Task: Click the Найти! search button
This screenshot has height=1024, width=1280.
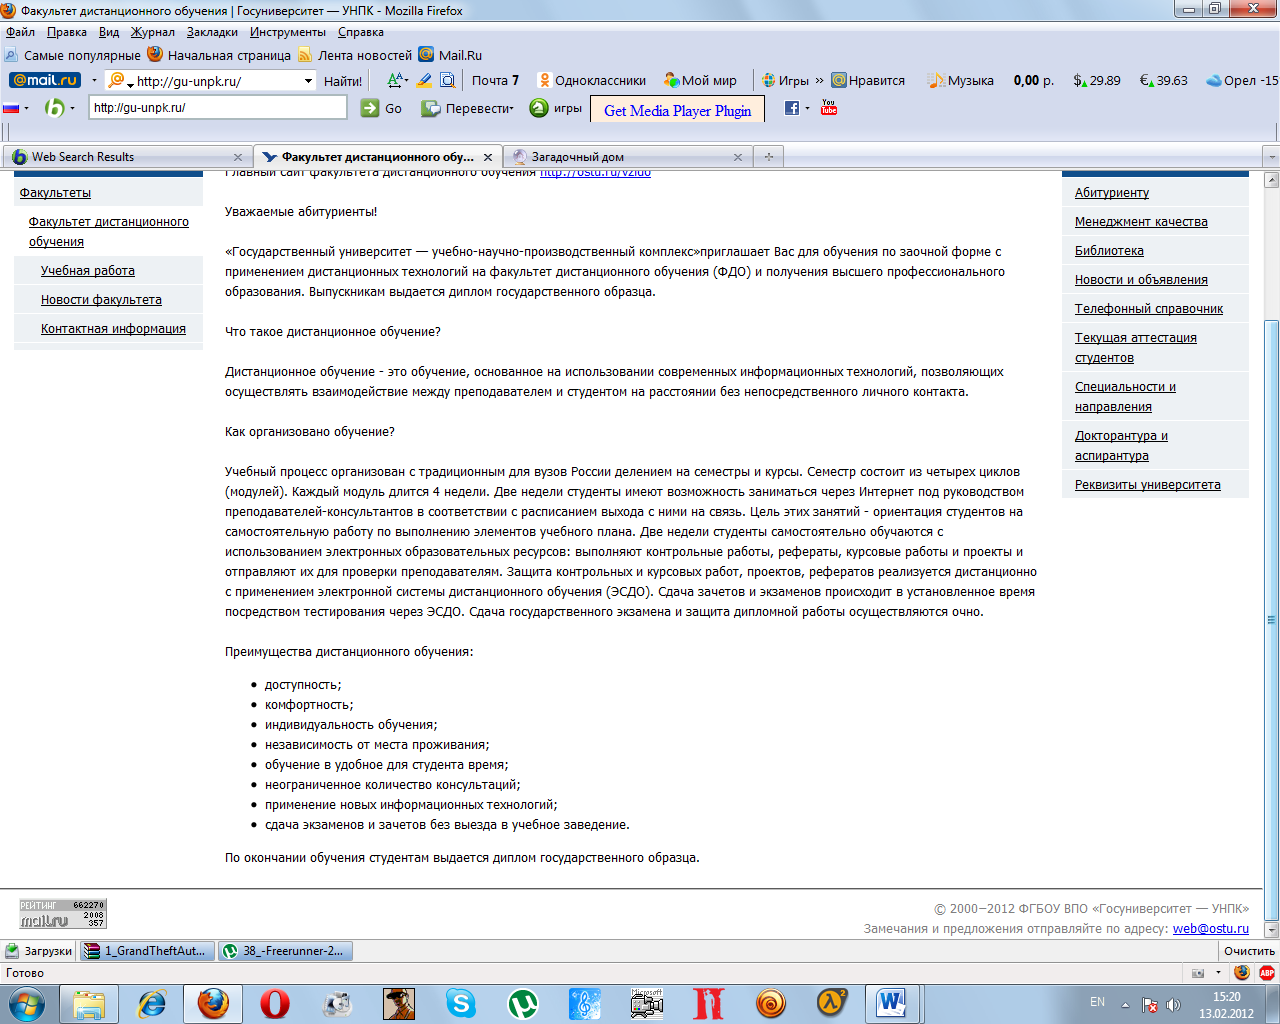Action: point(343,81)
